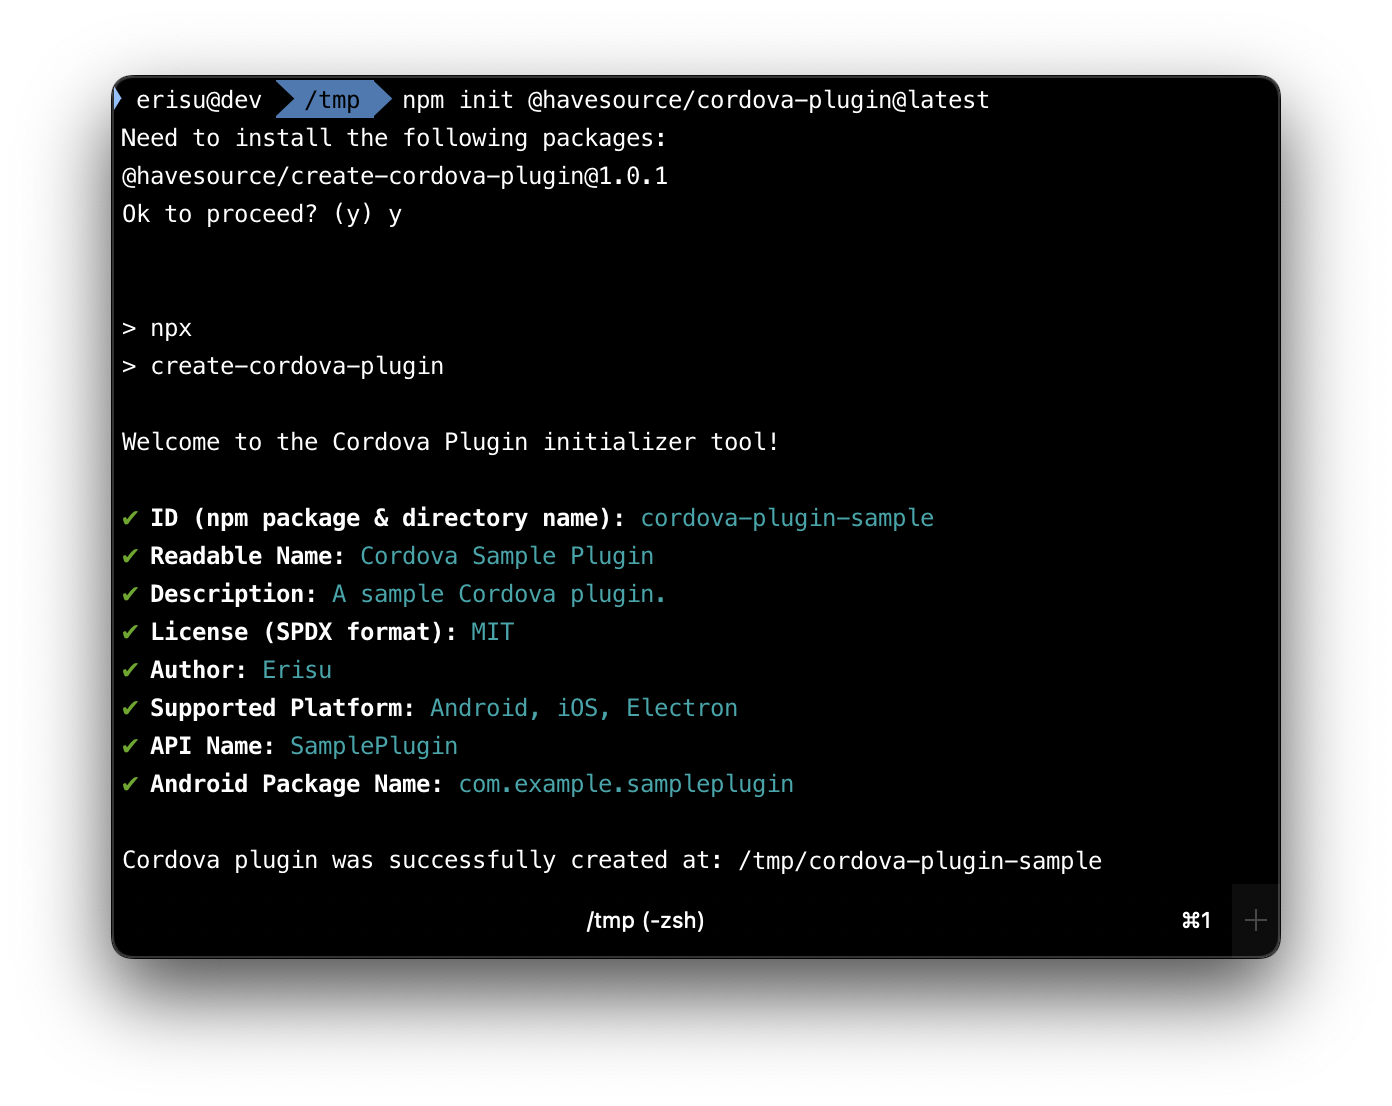Click the com.example.sampleplugin package value
This screenshot has height=1106, width=1392.
tap(626, 784)
